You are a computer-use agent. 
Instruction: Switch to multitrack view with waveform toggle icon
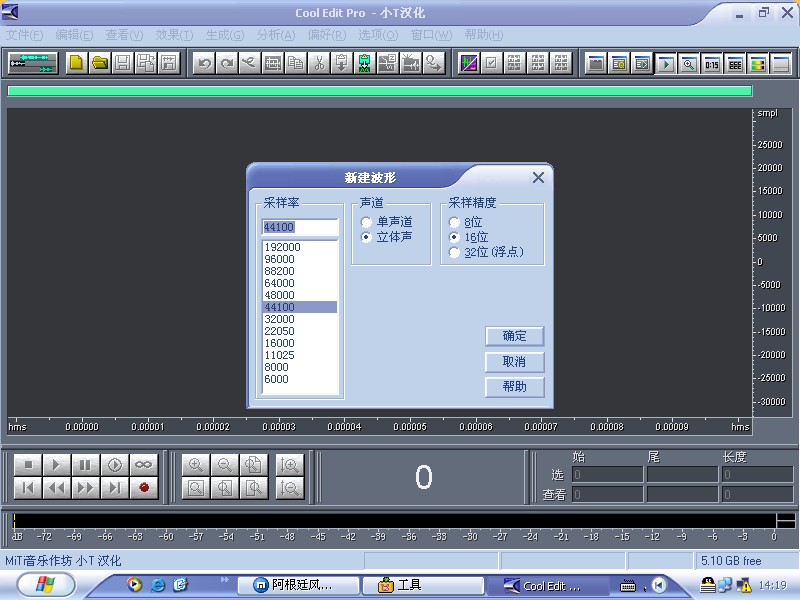coord(33,63)
